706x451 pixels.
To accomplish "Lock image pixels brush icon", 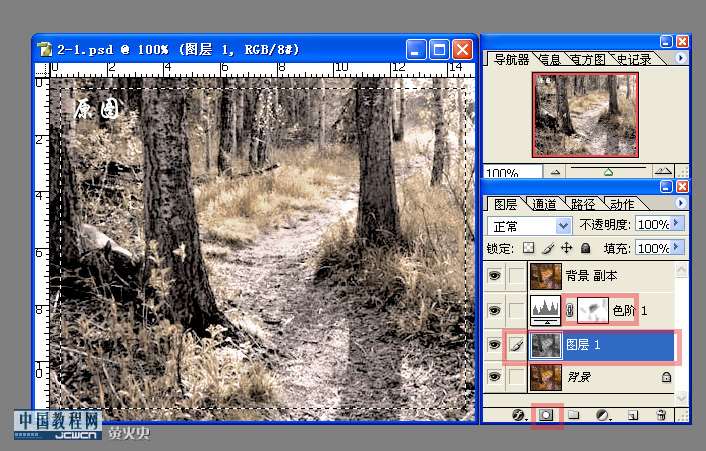I will pos(548,248).
